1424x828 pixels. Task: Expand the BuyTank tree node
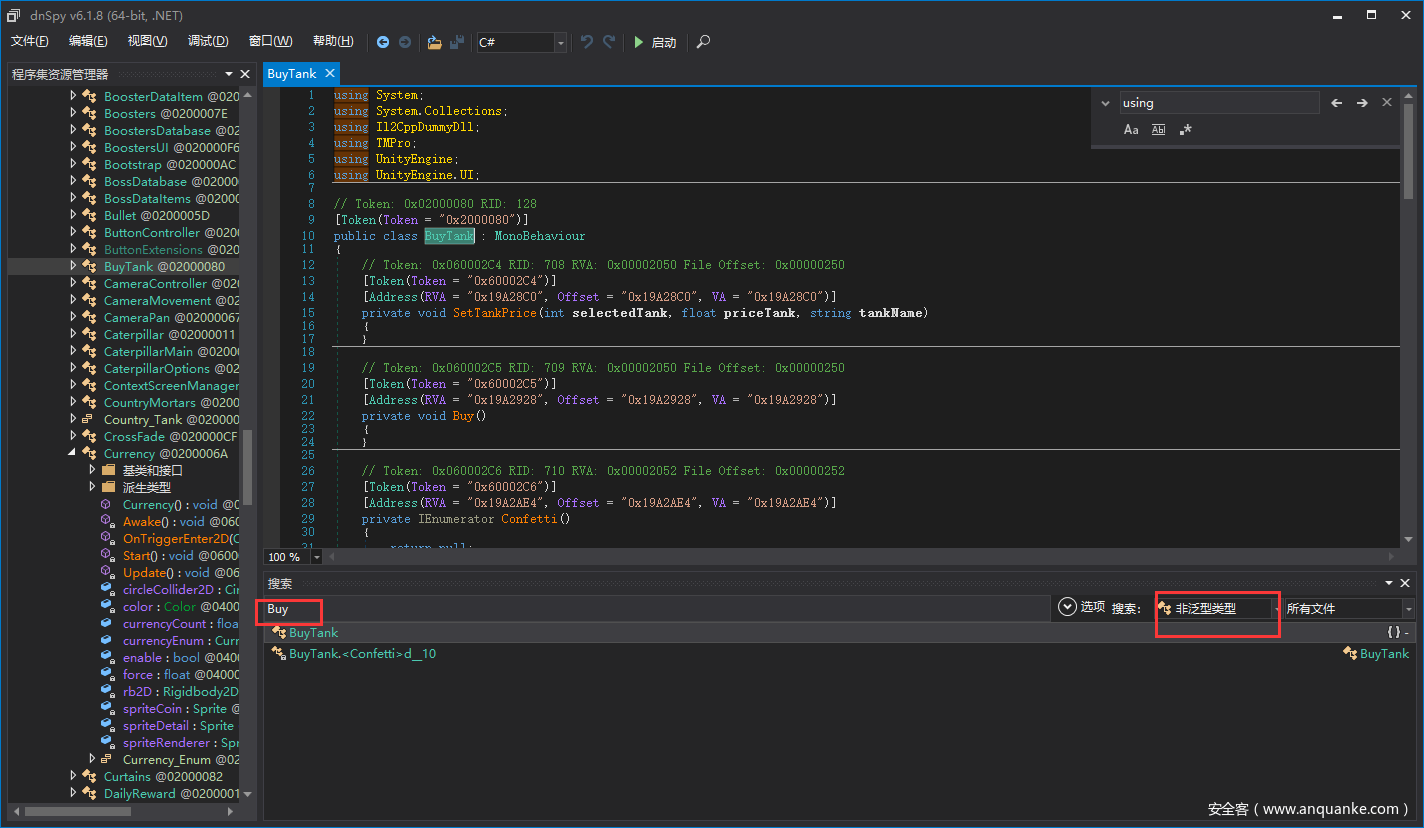click(73, 266)
